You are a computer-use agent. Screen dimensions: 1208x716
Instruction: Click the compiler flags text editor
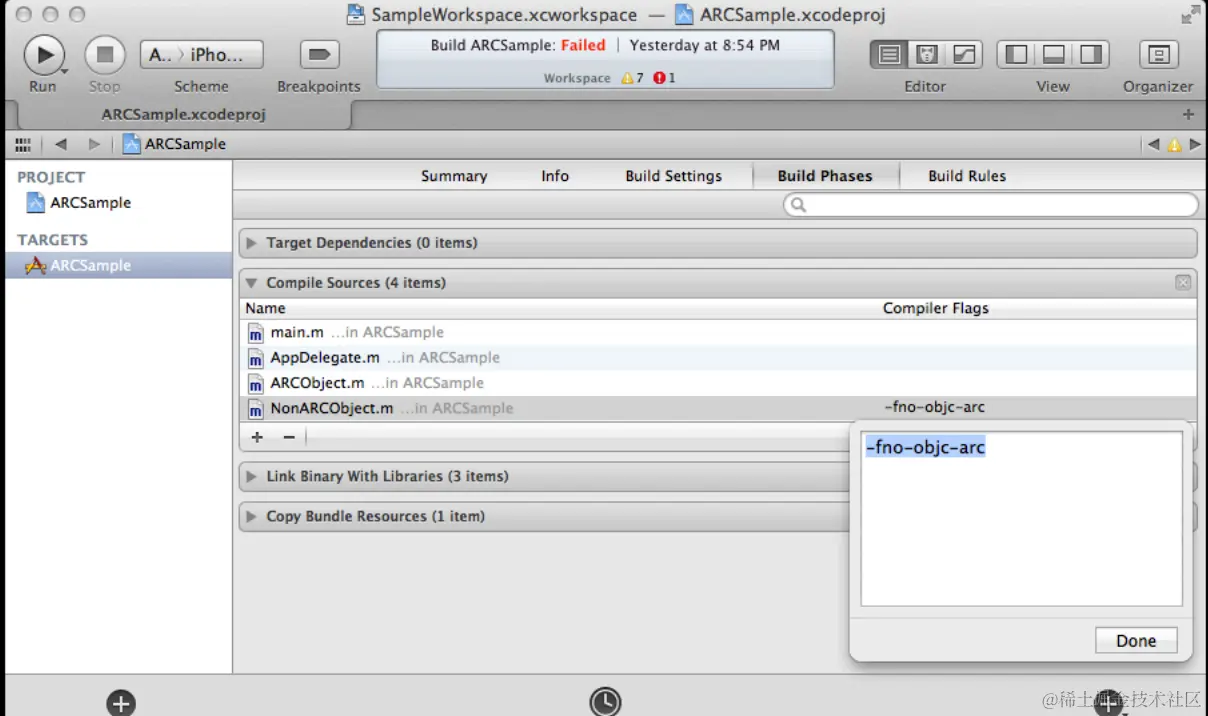(x=1021, y=518)
